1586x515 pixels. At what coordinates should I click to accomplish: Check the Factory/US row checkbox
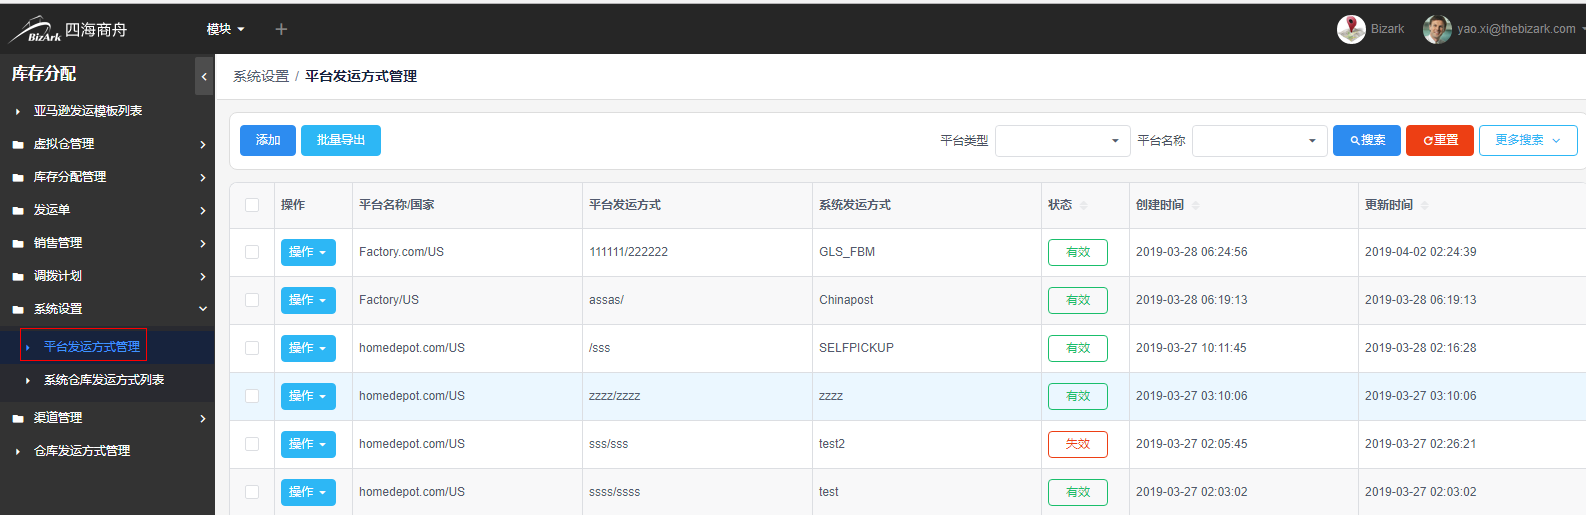(252, 300)
